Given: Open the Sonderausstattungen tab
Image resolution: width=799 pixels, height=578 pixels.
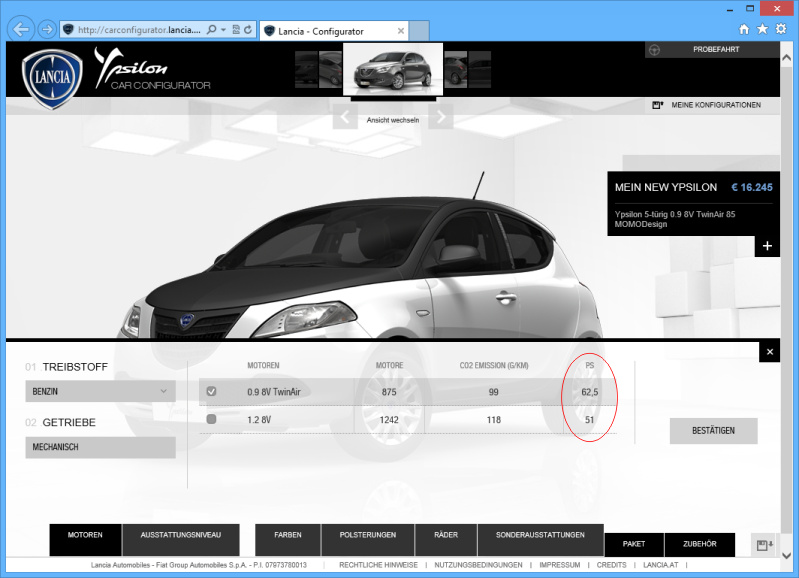Looking at the screenshot, I should 540,540.
